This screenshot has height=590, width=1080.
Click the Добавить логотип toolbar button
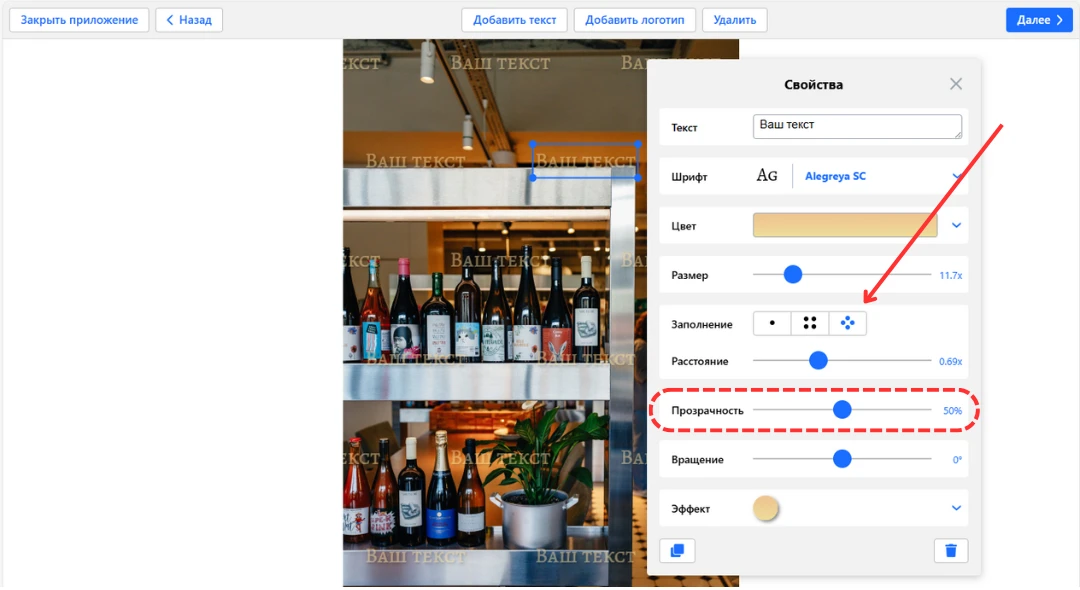[x=634, y=20]
